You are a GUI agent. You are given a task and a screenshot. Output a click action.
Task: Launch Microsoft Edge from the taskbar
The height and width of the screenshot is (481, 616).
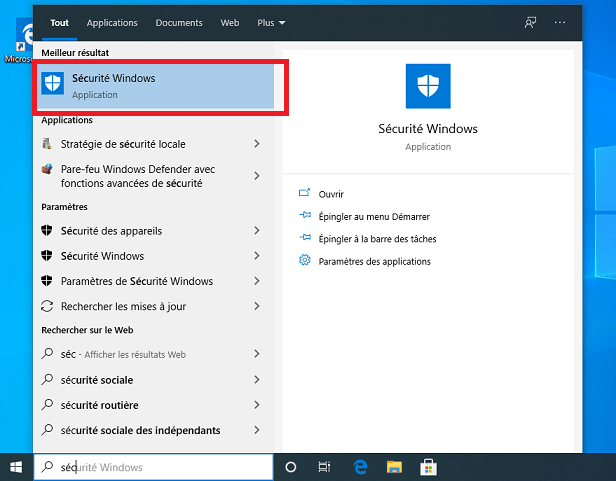pos(360,467)
